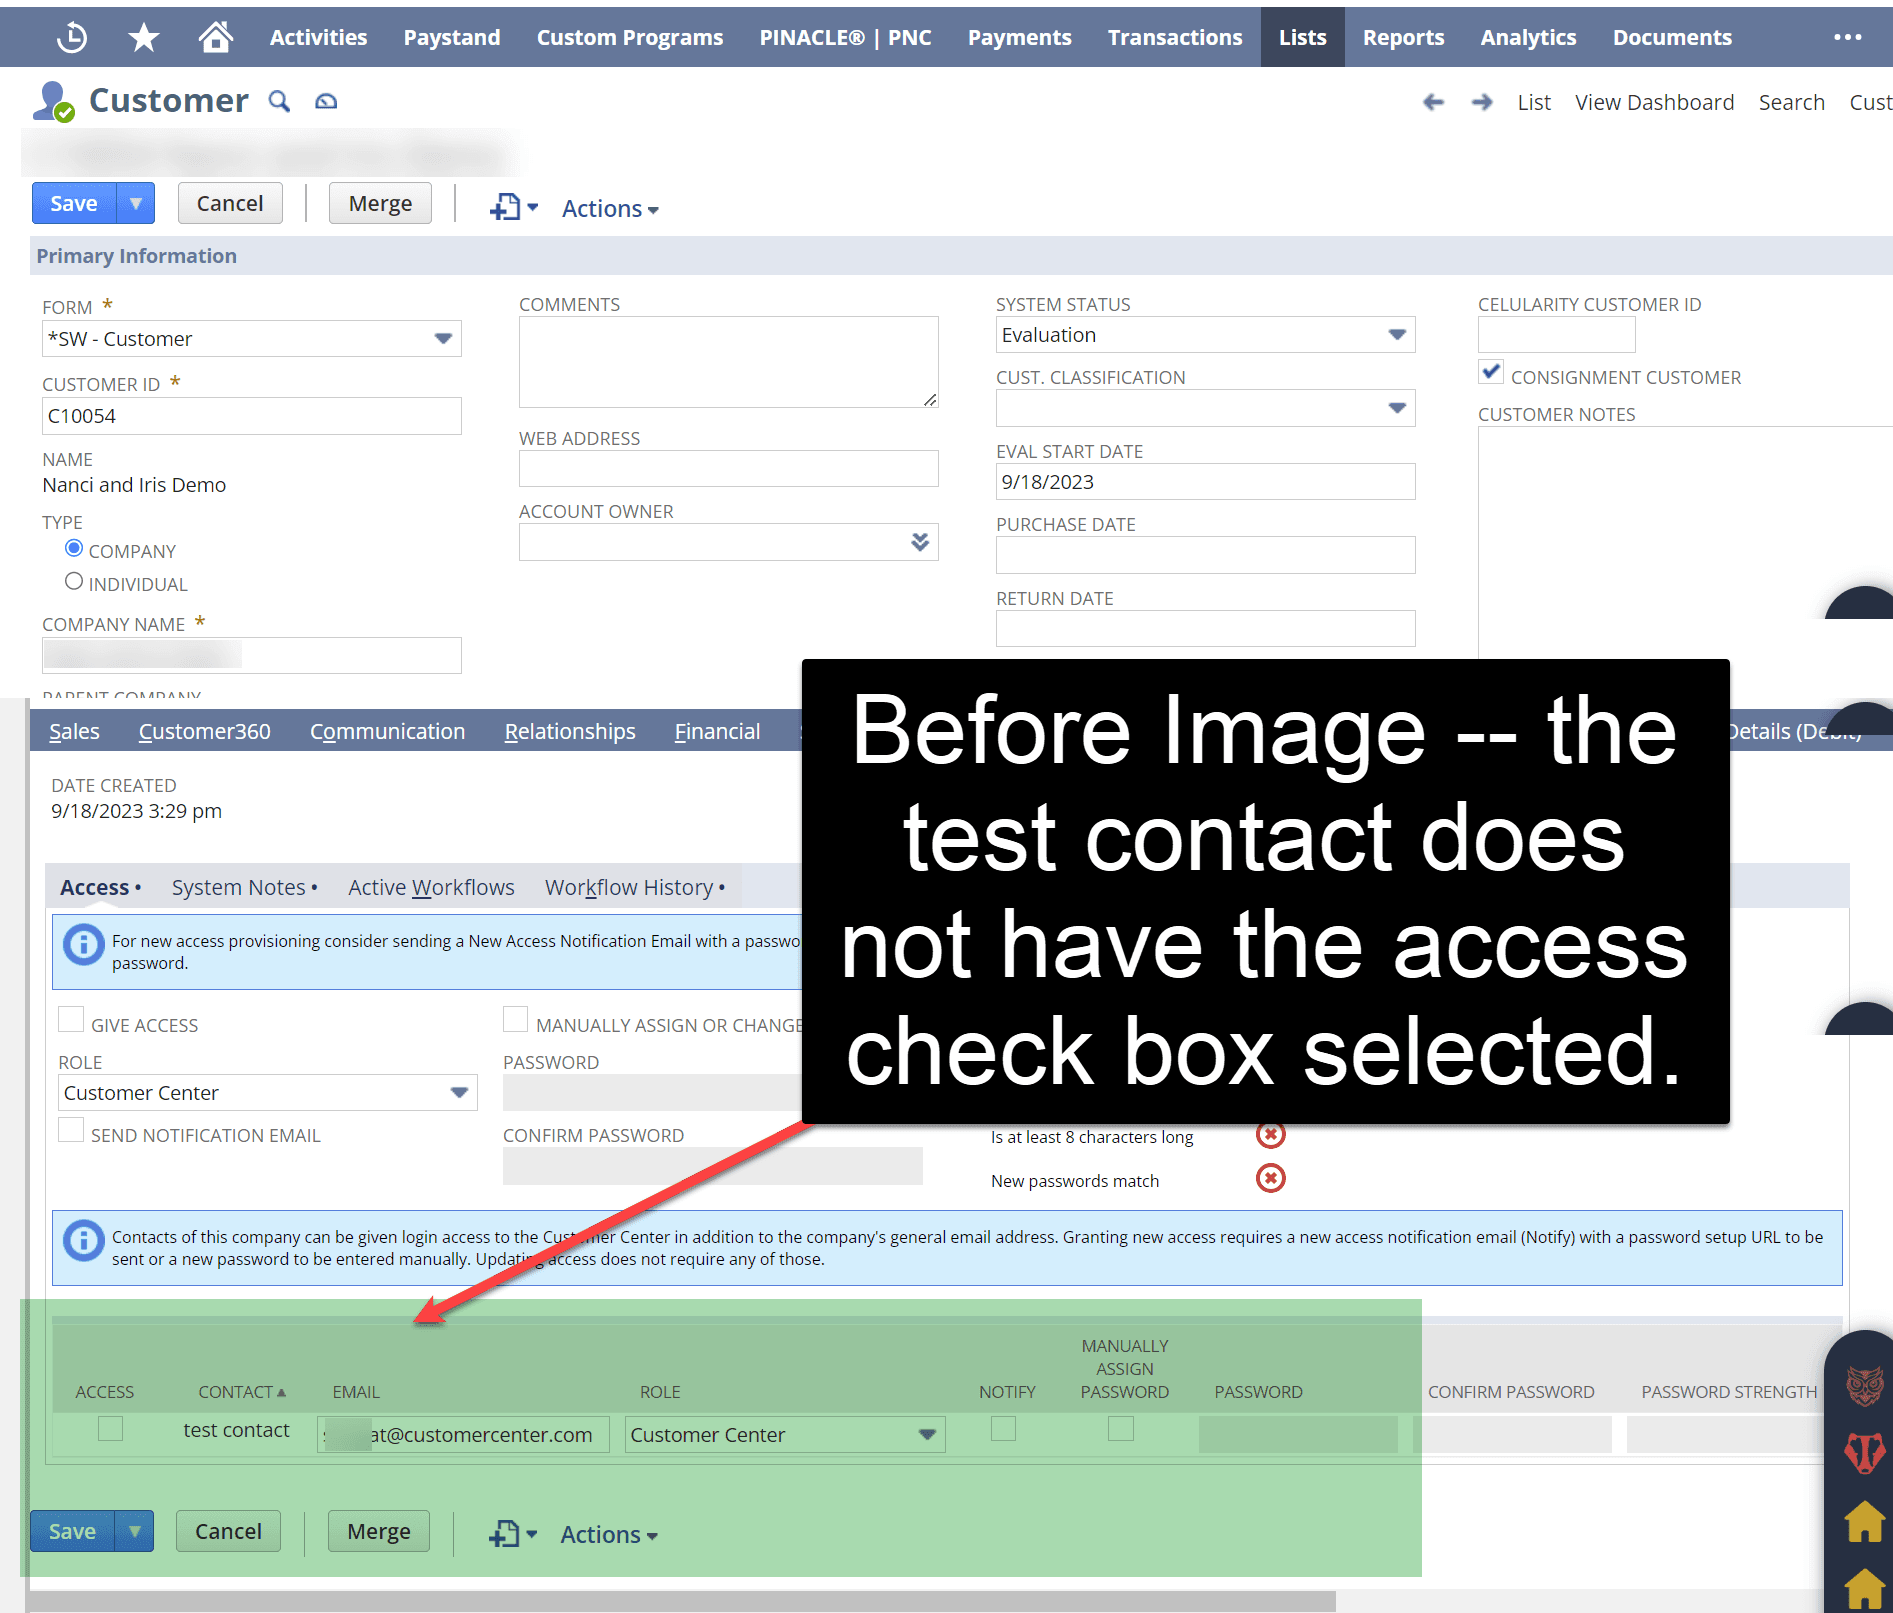Check the Send Notification Email checkbox
Screen dimensions: 1893x1613
coord(71,1130)
